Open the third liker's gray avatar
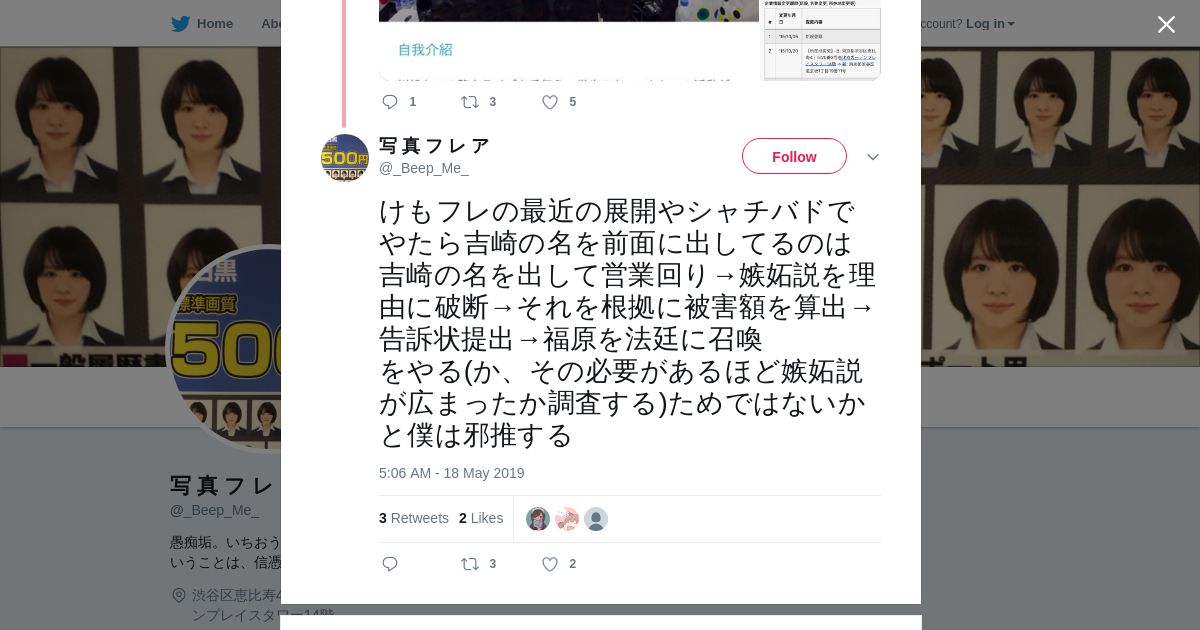The height and width of the screenshot is (630, 1200). (x=596, y=519)
